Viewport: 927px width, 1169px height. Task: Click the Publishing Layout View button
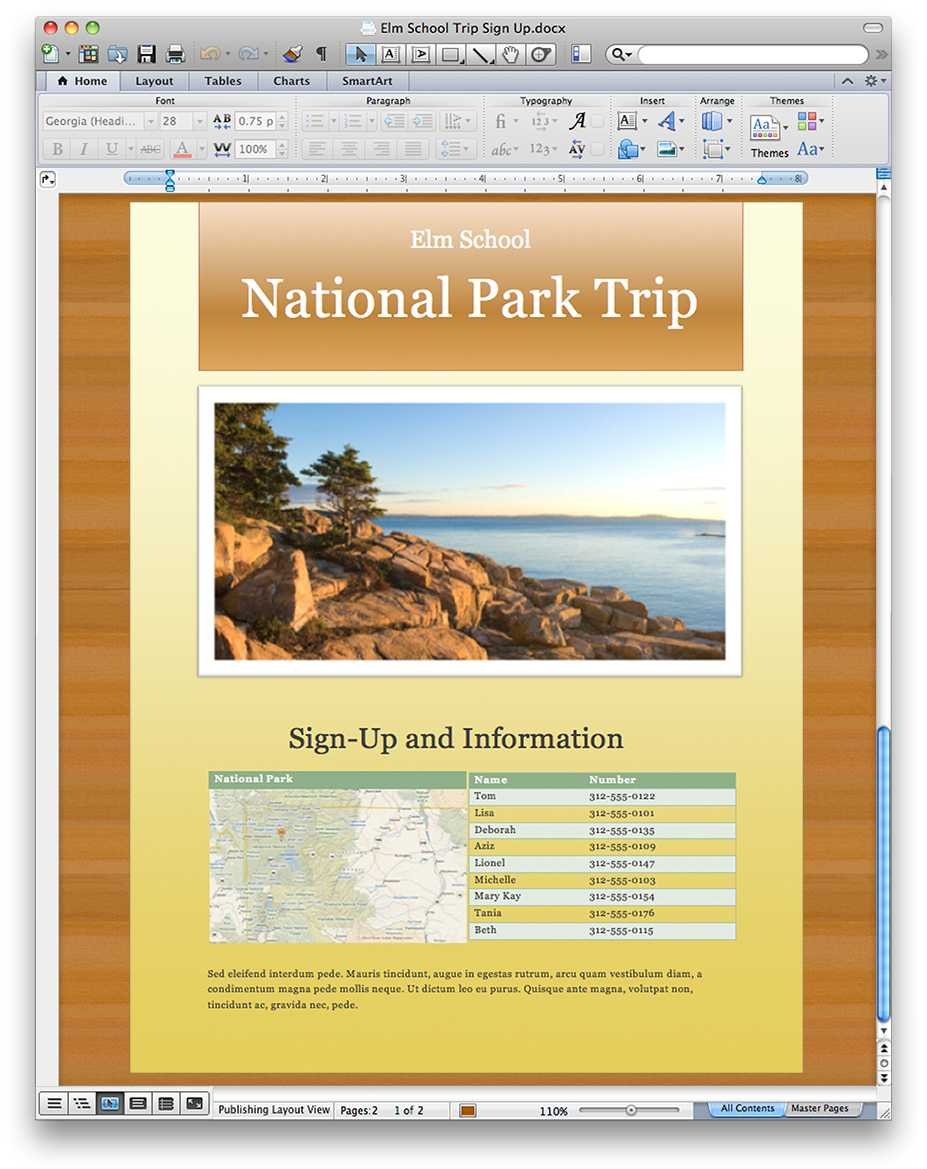tap(110, 1103)
